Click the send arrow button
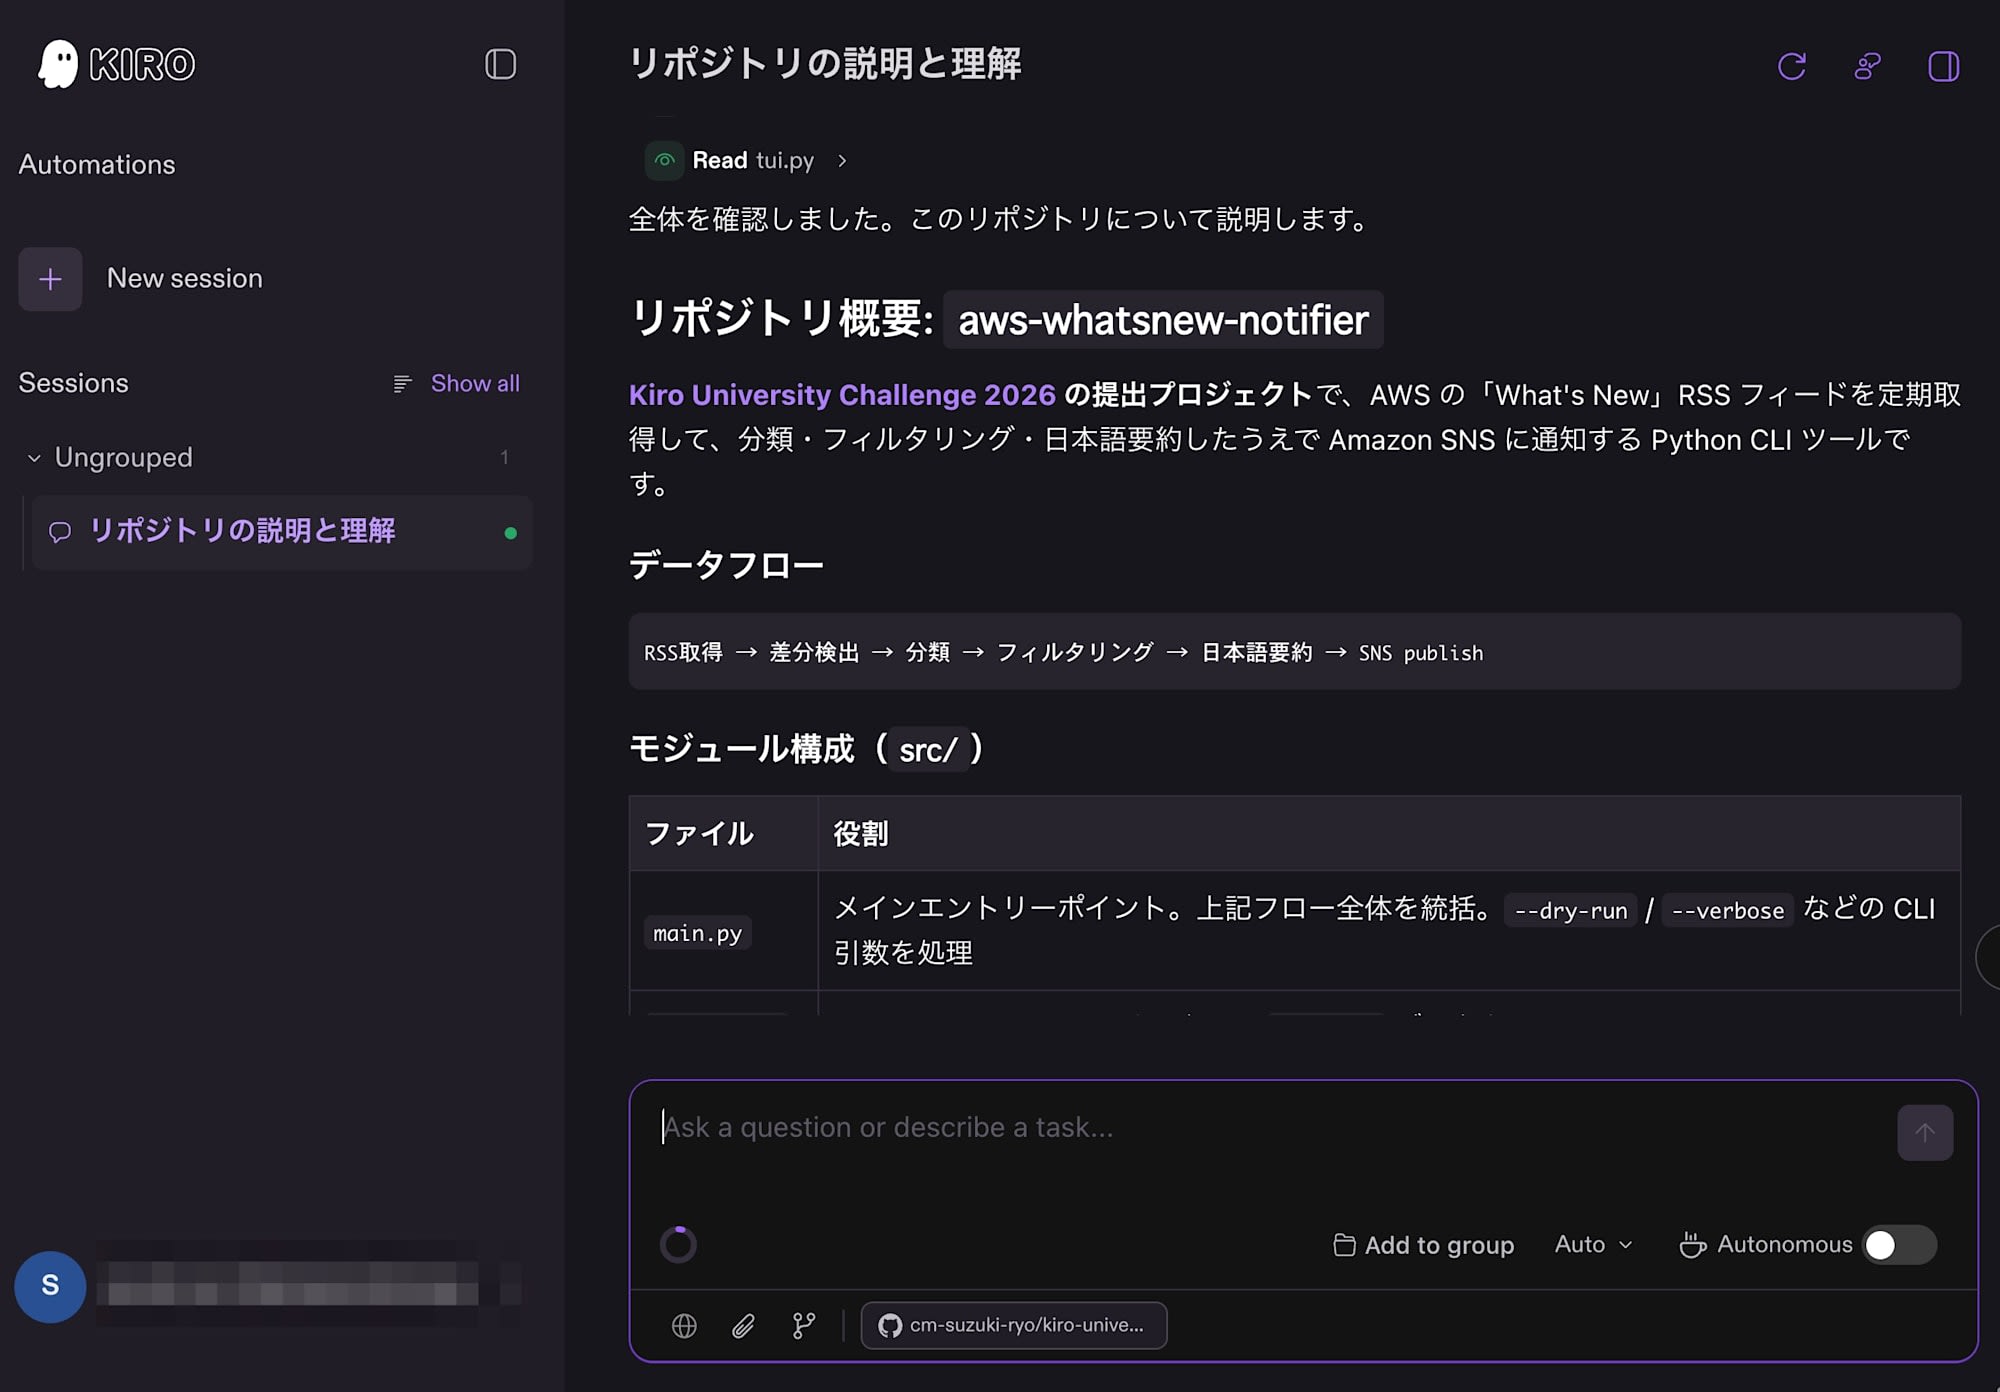2000x1392 pixels. click(x=1924, y=1132)
